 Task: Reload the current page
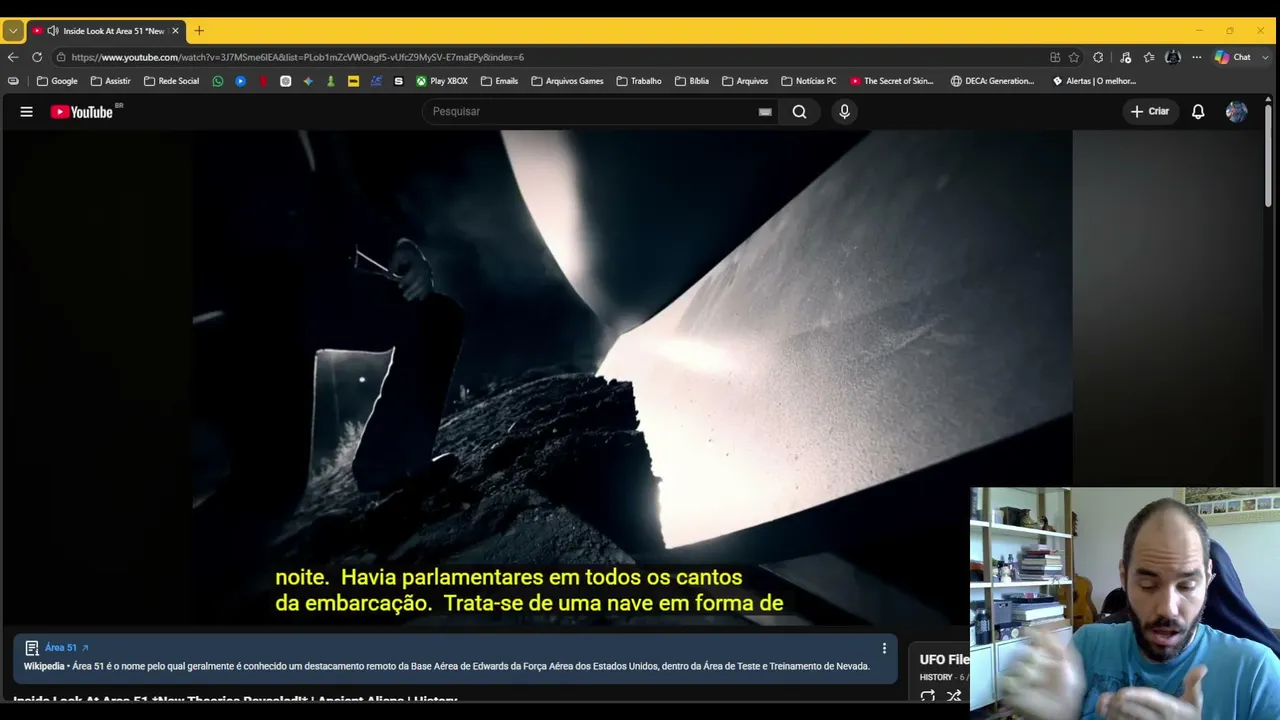37,57
